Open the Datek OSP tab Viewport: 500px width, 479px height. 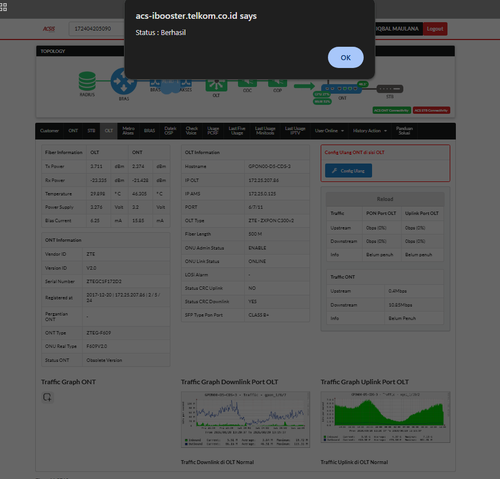[170, 131]
